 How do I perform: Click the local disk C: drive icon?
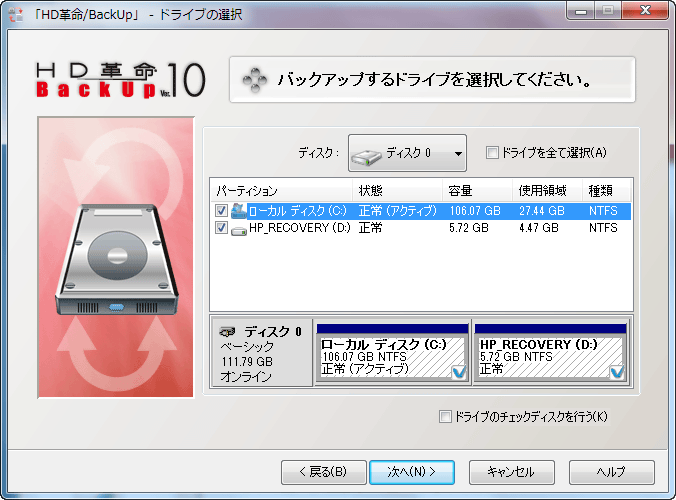238,210
